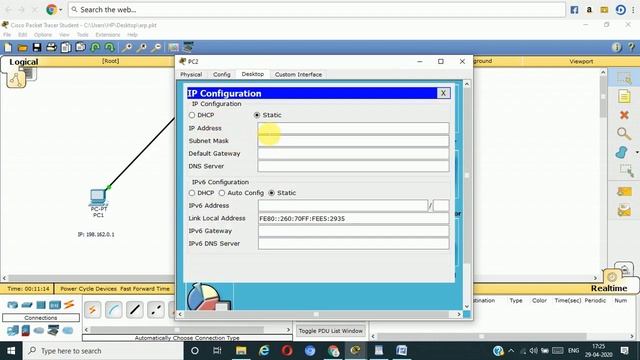640x360 pixels.
Task: Click into the IPv6 Gateway field
Action: coord(353,231)
